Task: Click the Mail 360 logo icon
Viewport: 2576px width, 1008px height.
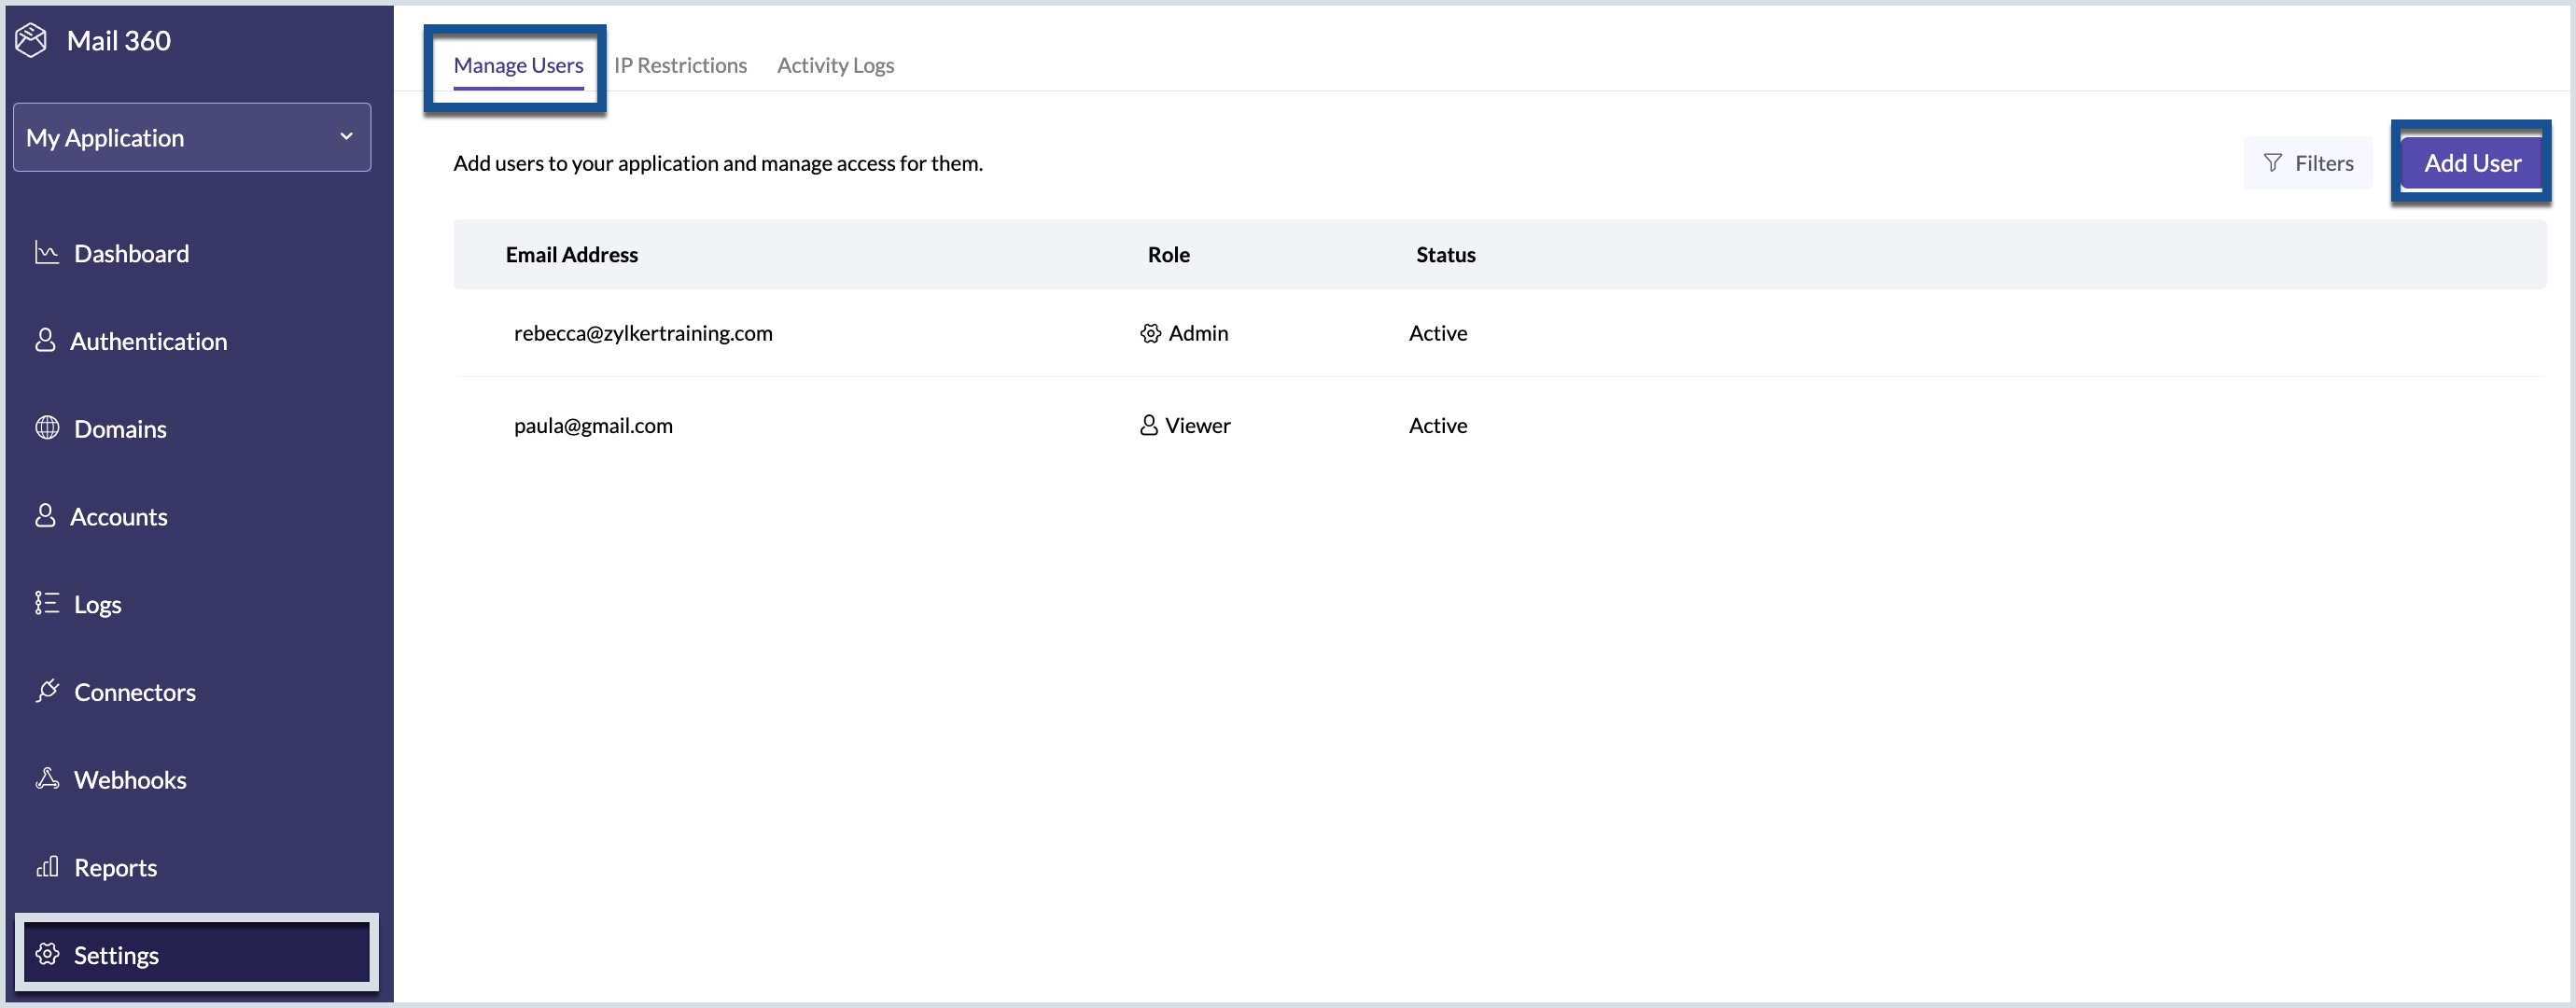Action: 32,41
